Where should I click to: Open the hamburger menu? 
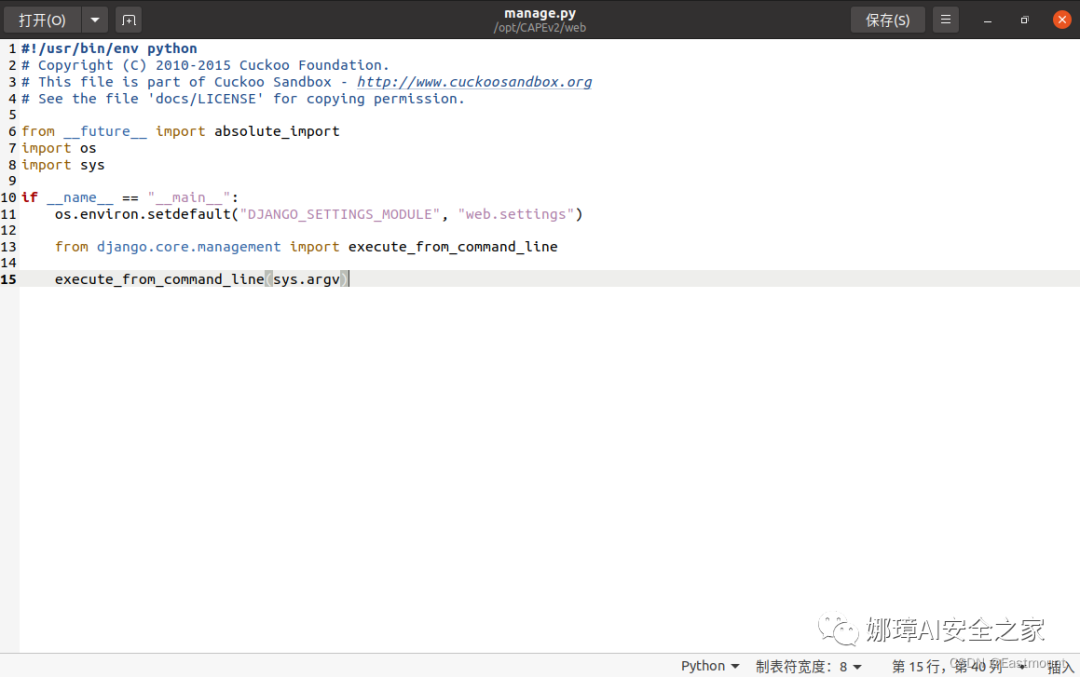pos(946,20)
